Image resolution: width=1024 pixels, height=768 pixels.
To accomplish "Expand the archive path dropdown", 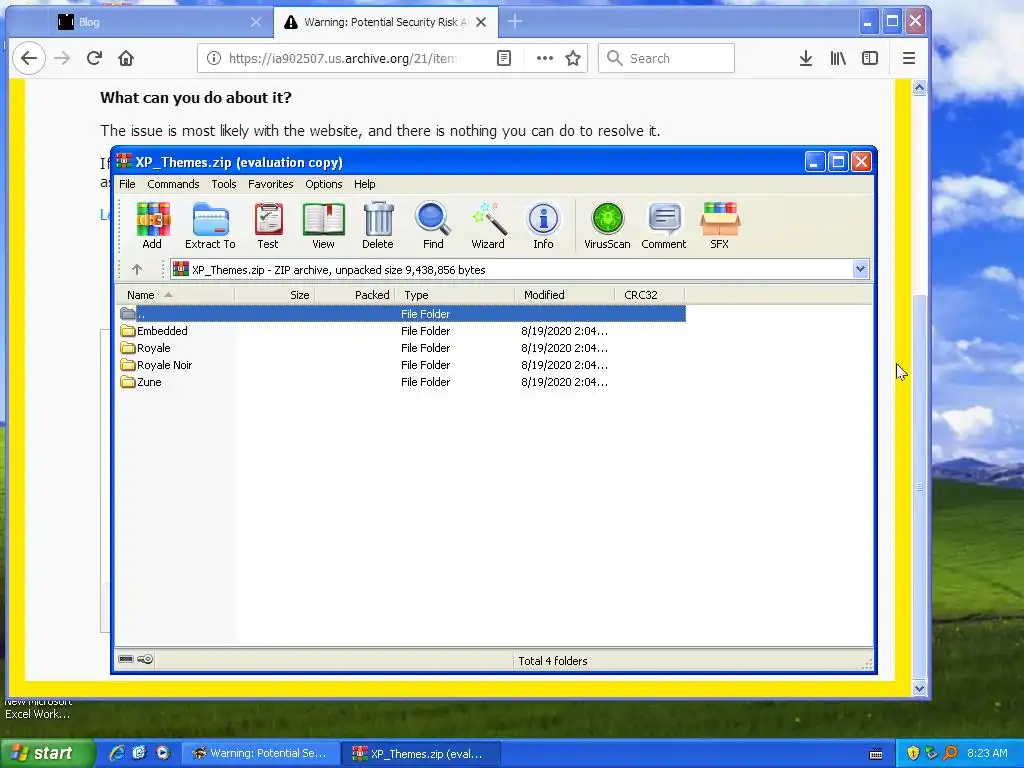I will tap(860, 269).
